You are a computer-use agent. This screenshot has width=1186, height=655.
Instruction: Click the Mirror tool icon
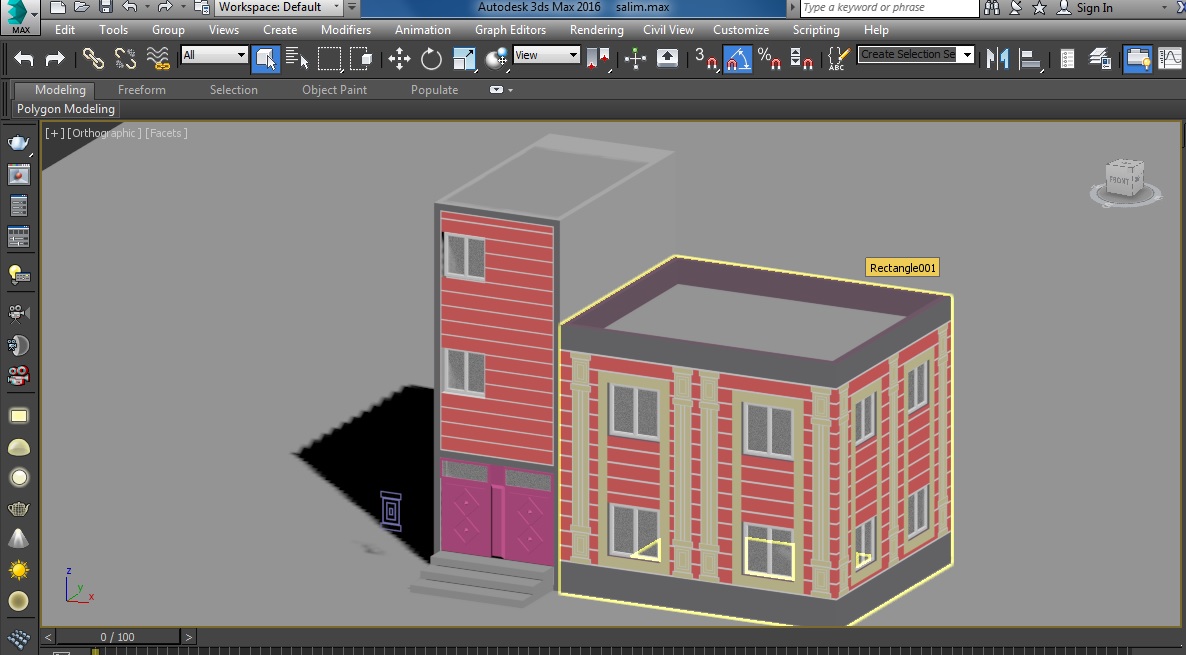click(x=998, y=58)
